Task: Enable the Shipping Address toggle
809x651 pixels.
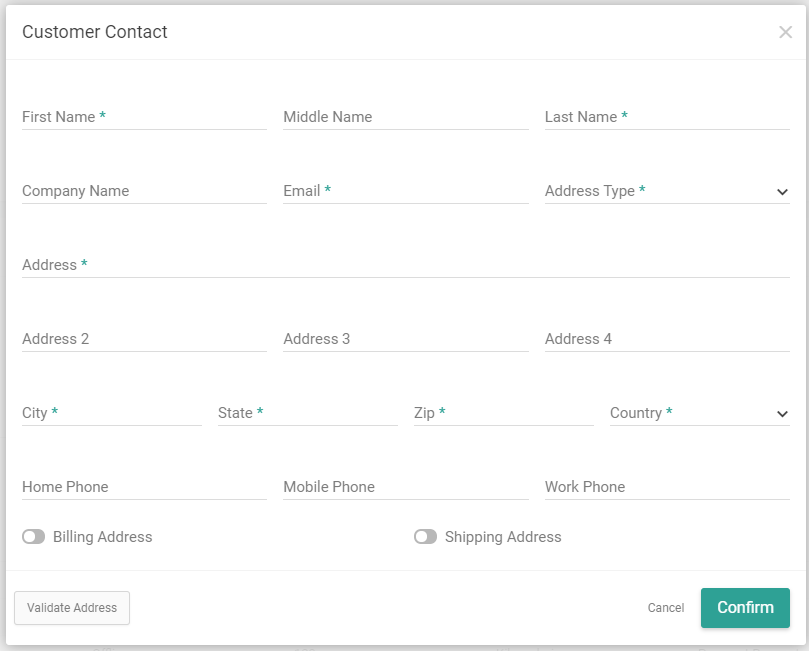Action: pos(424,537)
